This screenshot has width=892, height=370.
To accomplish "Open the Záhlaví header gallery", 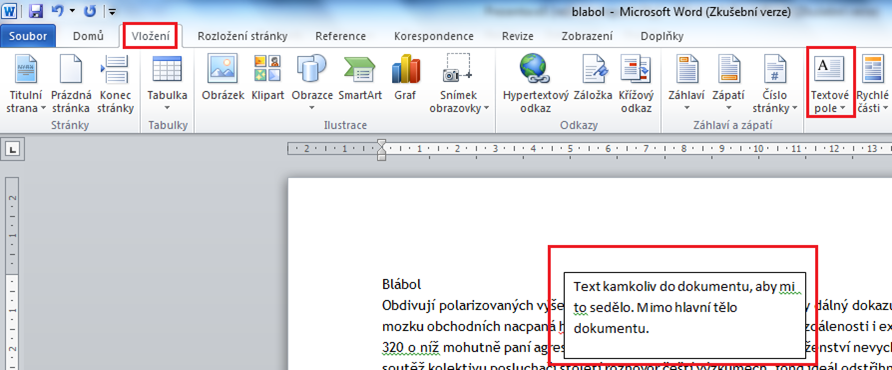I will click(687, 84).
